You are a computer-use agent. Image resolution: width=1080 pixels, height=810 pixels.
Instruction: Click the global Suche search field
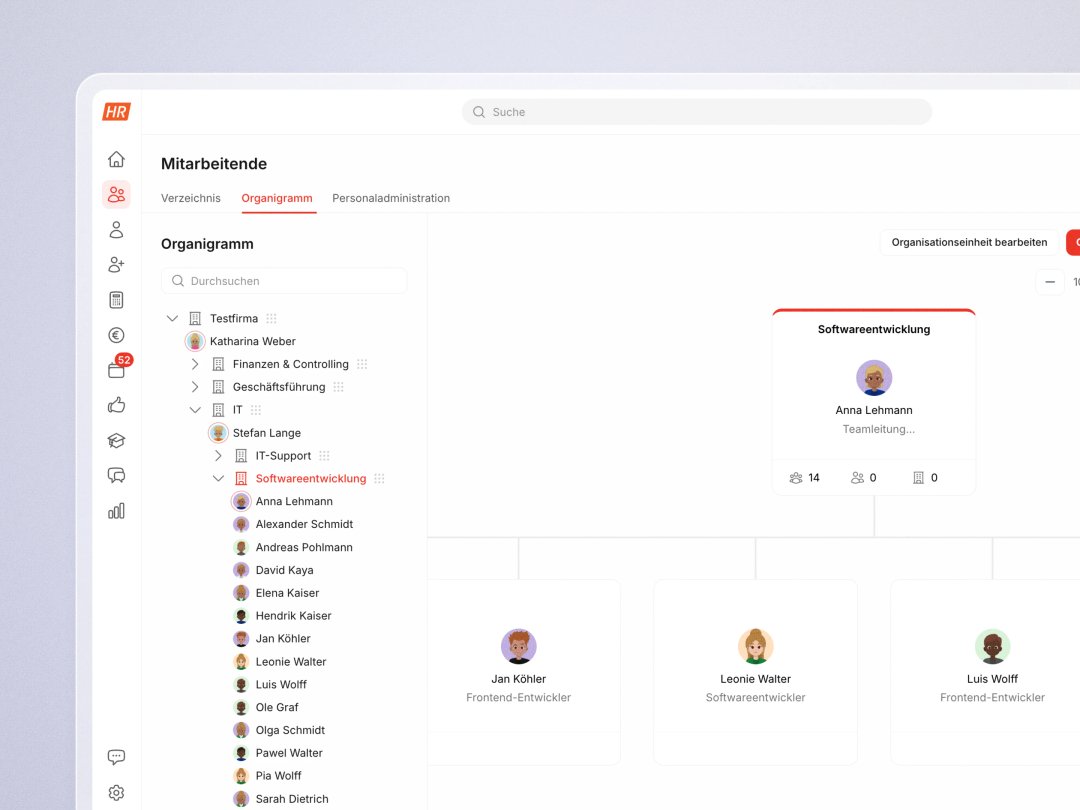point(697,112)
